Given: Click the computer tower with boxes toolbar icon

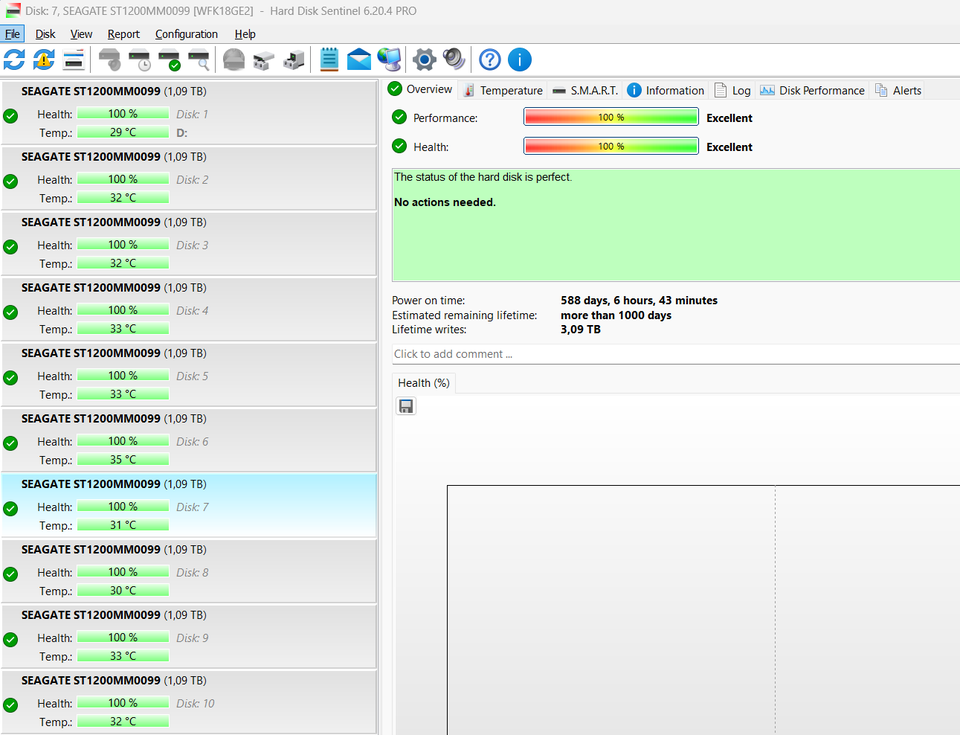Looking at the screenshot, I should click(294, 60).
